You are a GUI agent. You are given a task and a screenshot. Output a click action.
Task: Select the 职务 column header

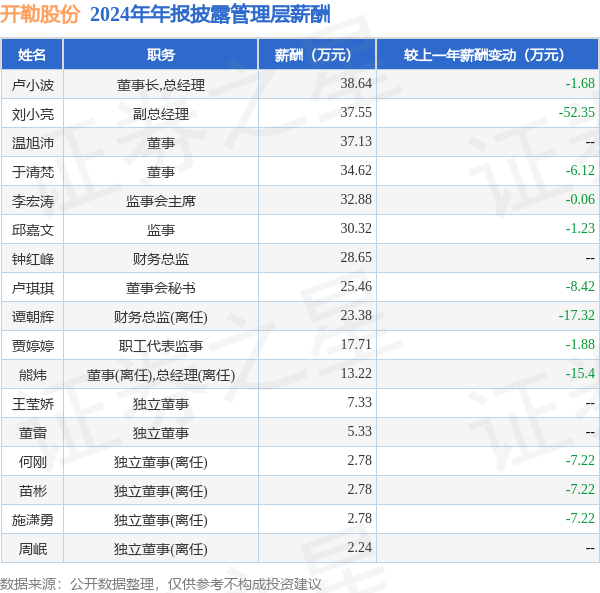pos(161,55)
